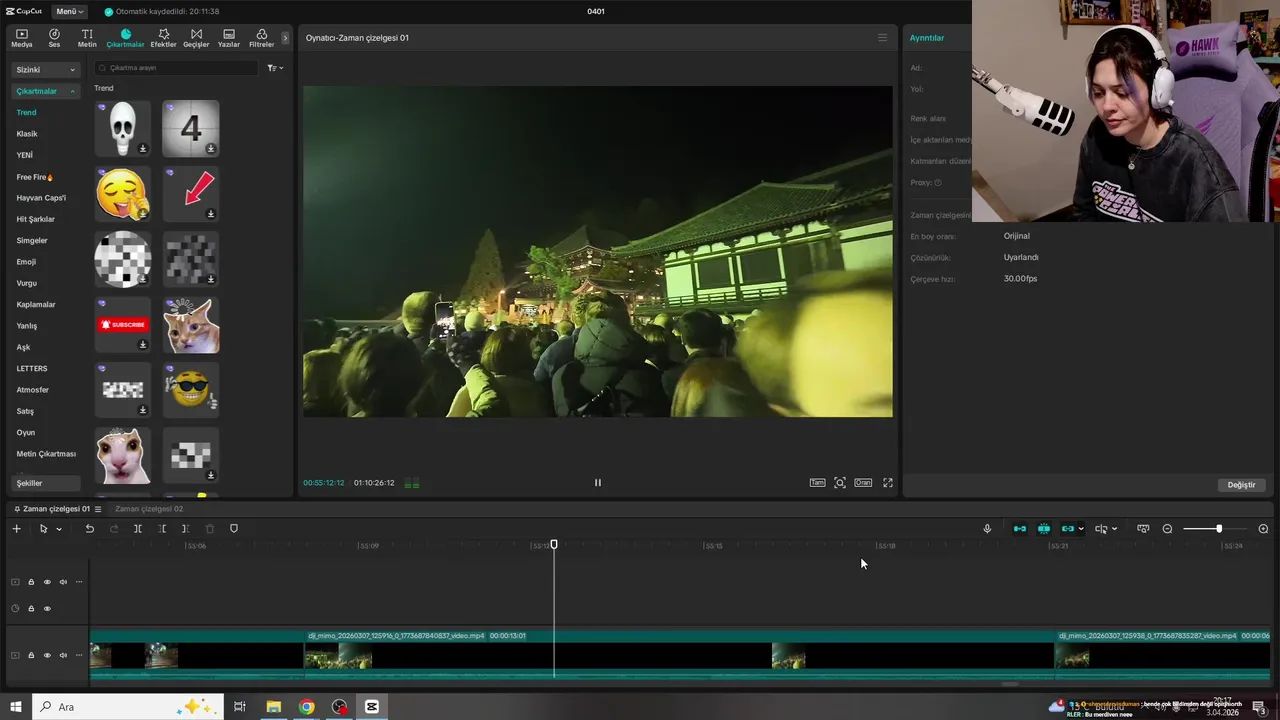Zoom out the timeline
The width and height of the screenshot is (1280, 720).
(1167, 529)
